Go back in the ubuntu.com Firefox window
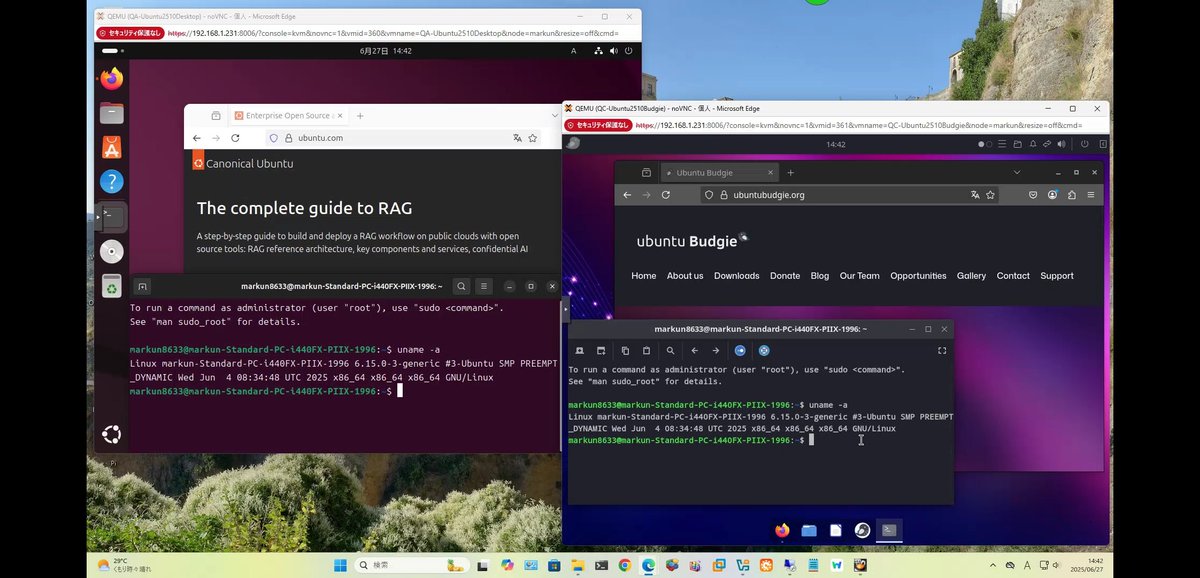Screen dimensions: 1200x578 (197, 138)
